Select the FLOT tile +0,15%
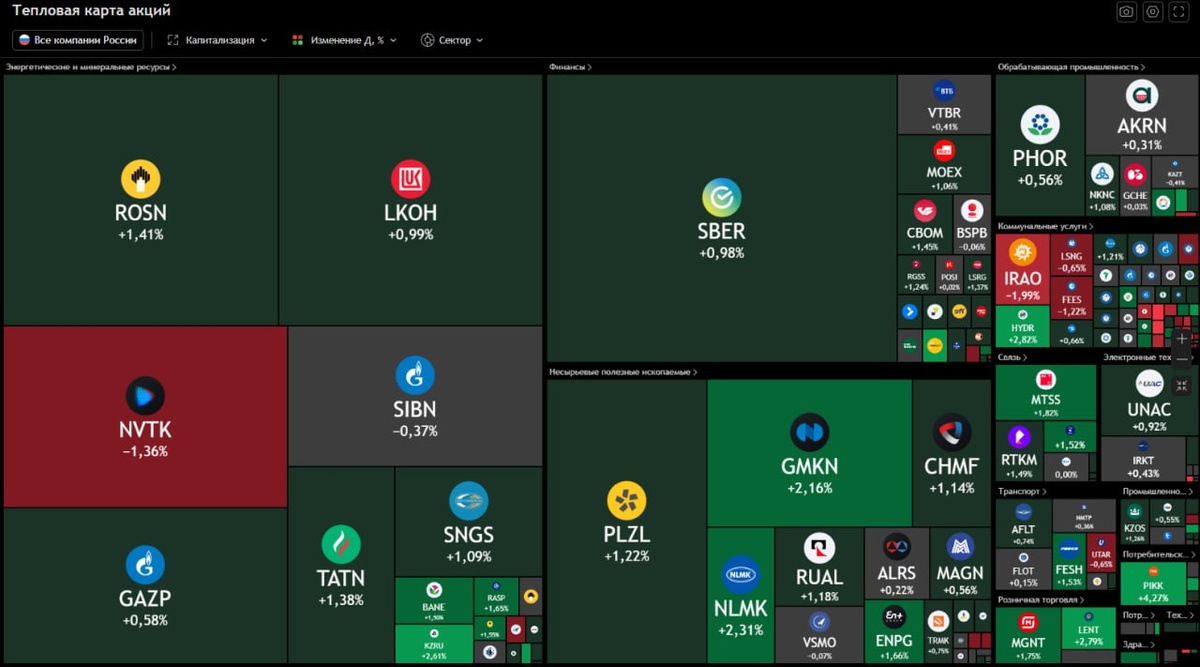Screen dimensions: 1200x667 point(1023,570)
